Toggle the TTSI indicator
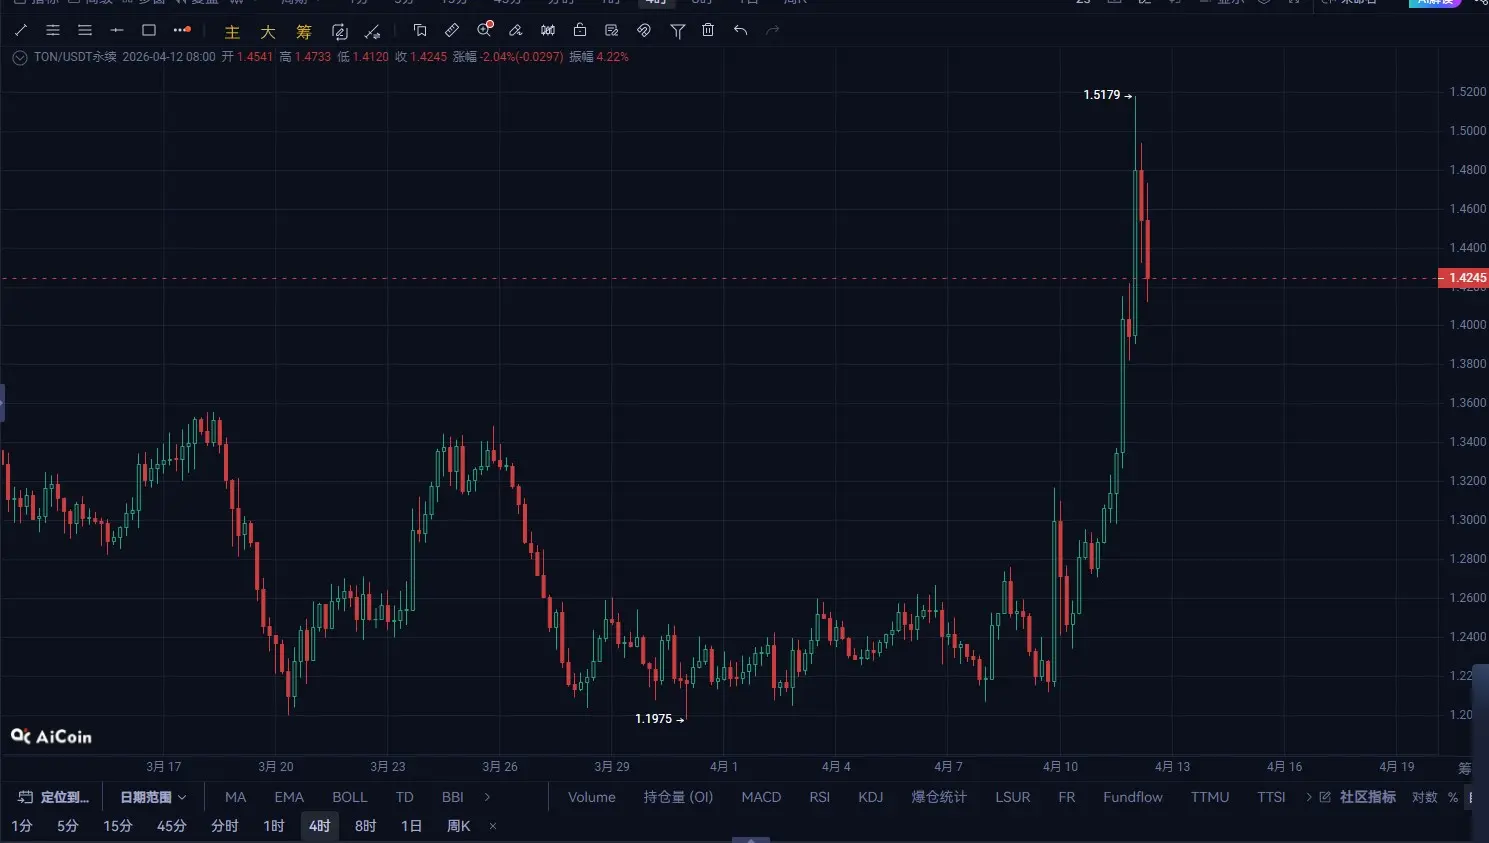The width and height of the screenshot is (1489, 843). coord(1272,797)
